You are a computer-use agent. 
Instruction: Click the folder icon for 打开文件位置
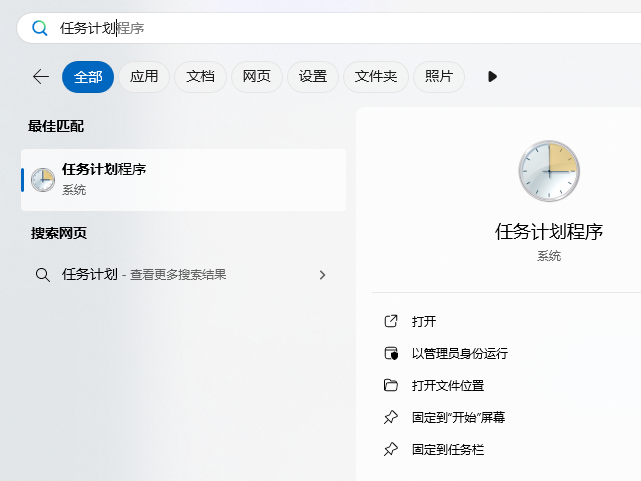click(x=391, y=385)
